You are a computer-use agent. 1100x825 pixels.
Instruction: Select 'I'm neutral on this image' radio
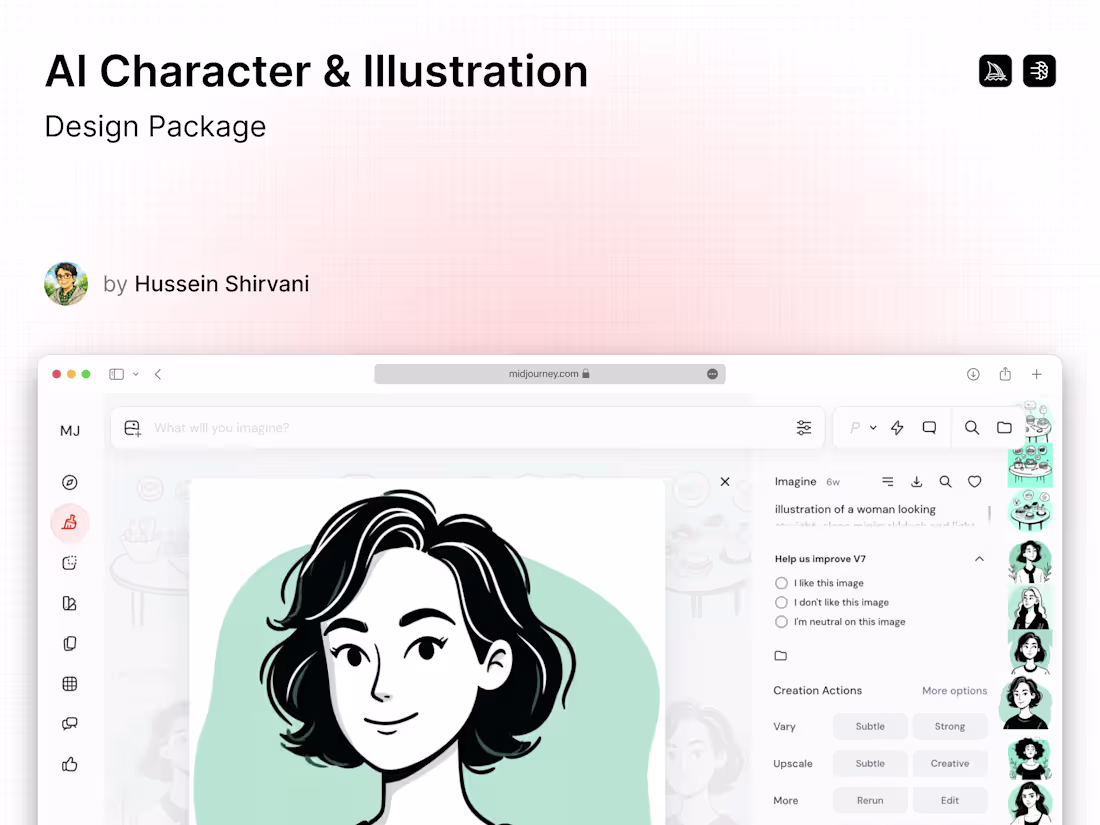click(x=782, y=622)
